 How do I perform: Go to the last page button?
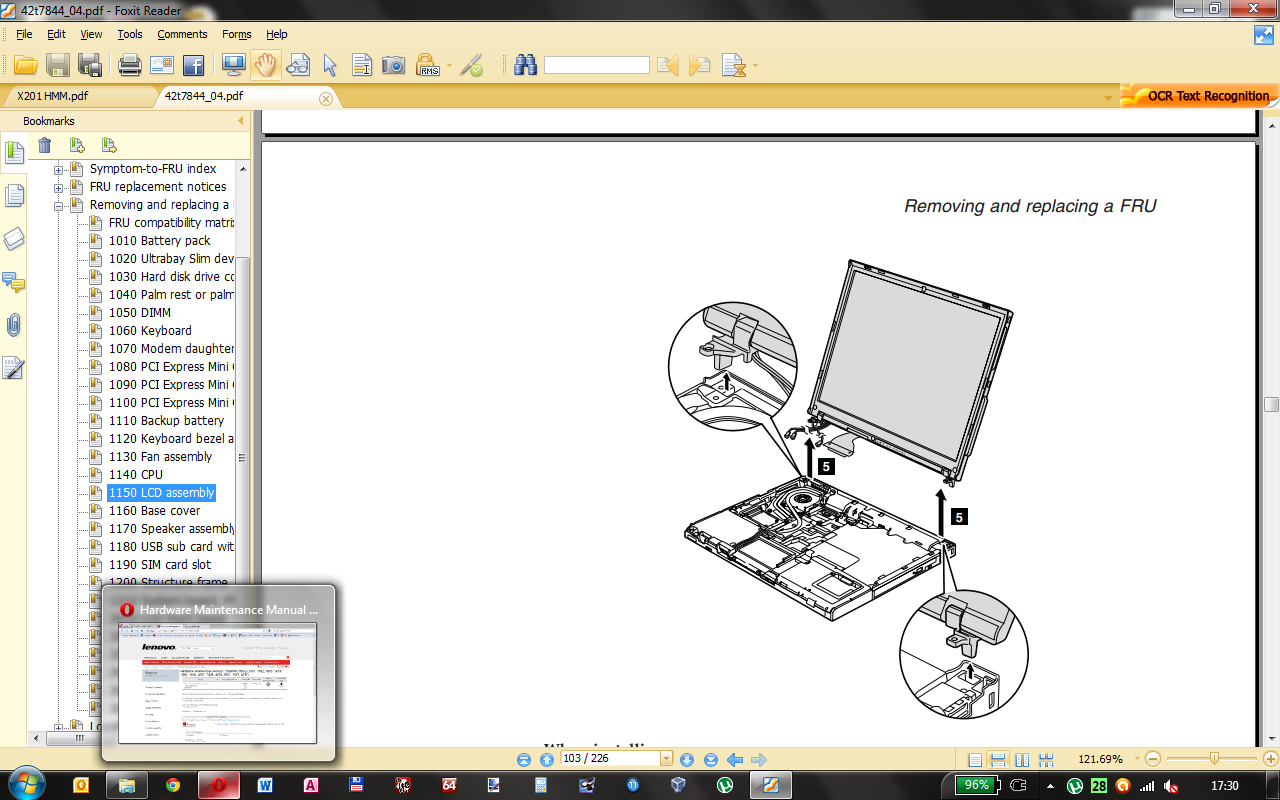pyautogui.click(x=711, y=759)
